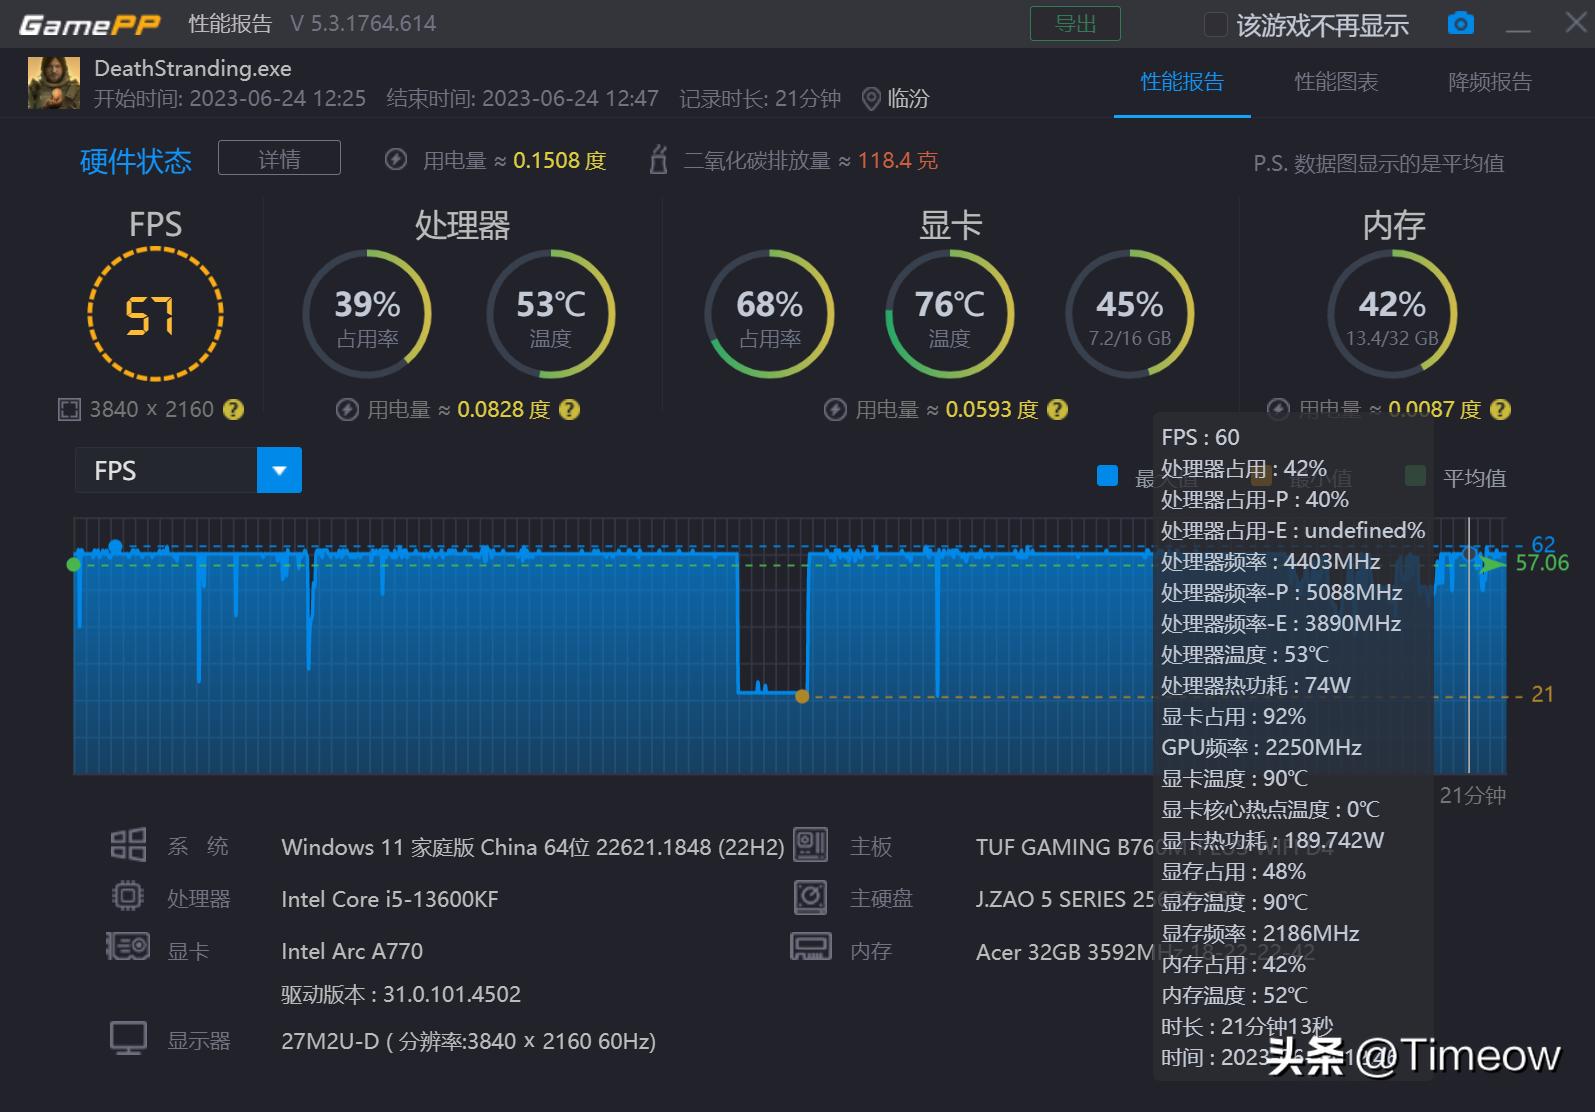
Task: Click the Intel Core i5-13600KF text
Action: coord(389,899)
